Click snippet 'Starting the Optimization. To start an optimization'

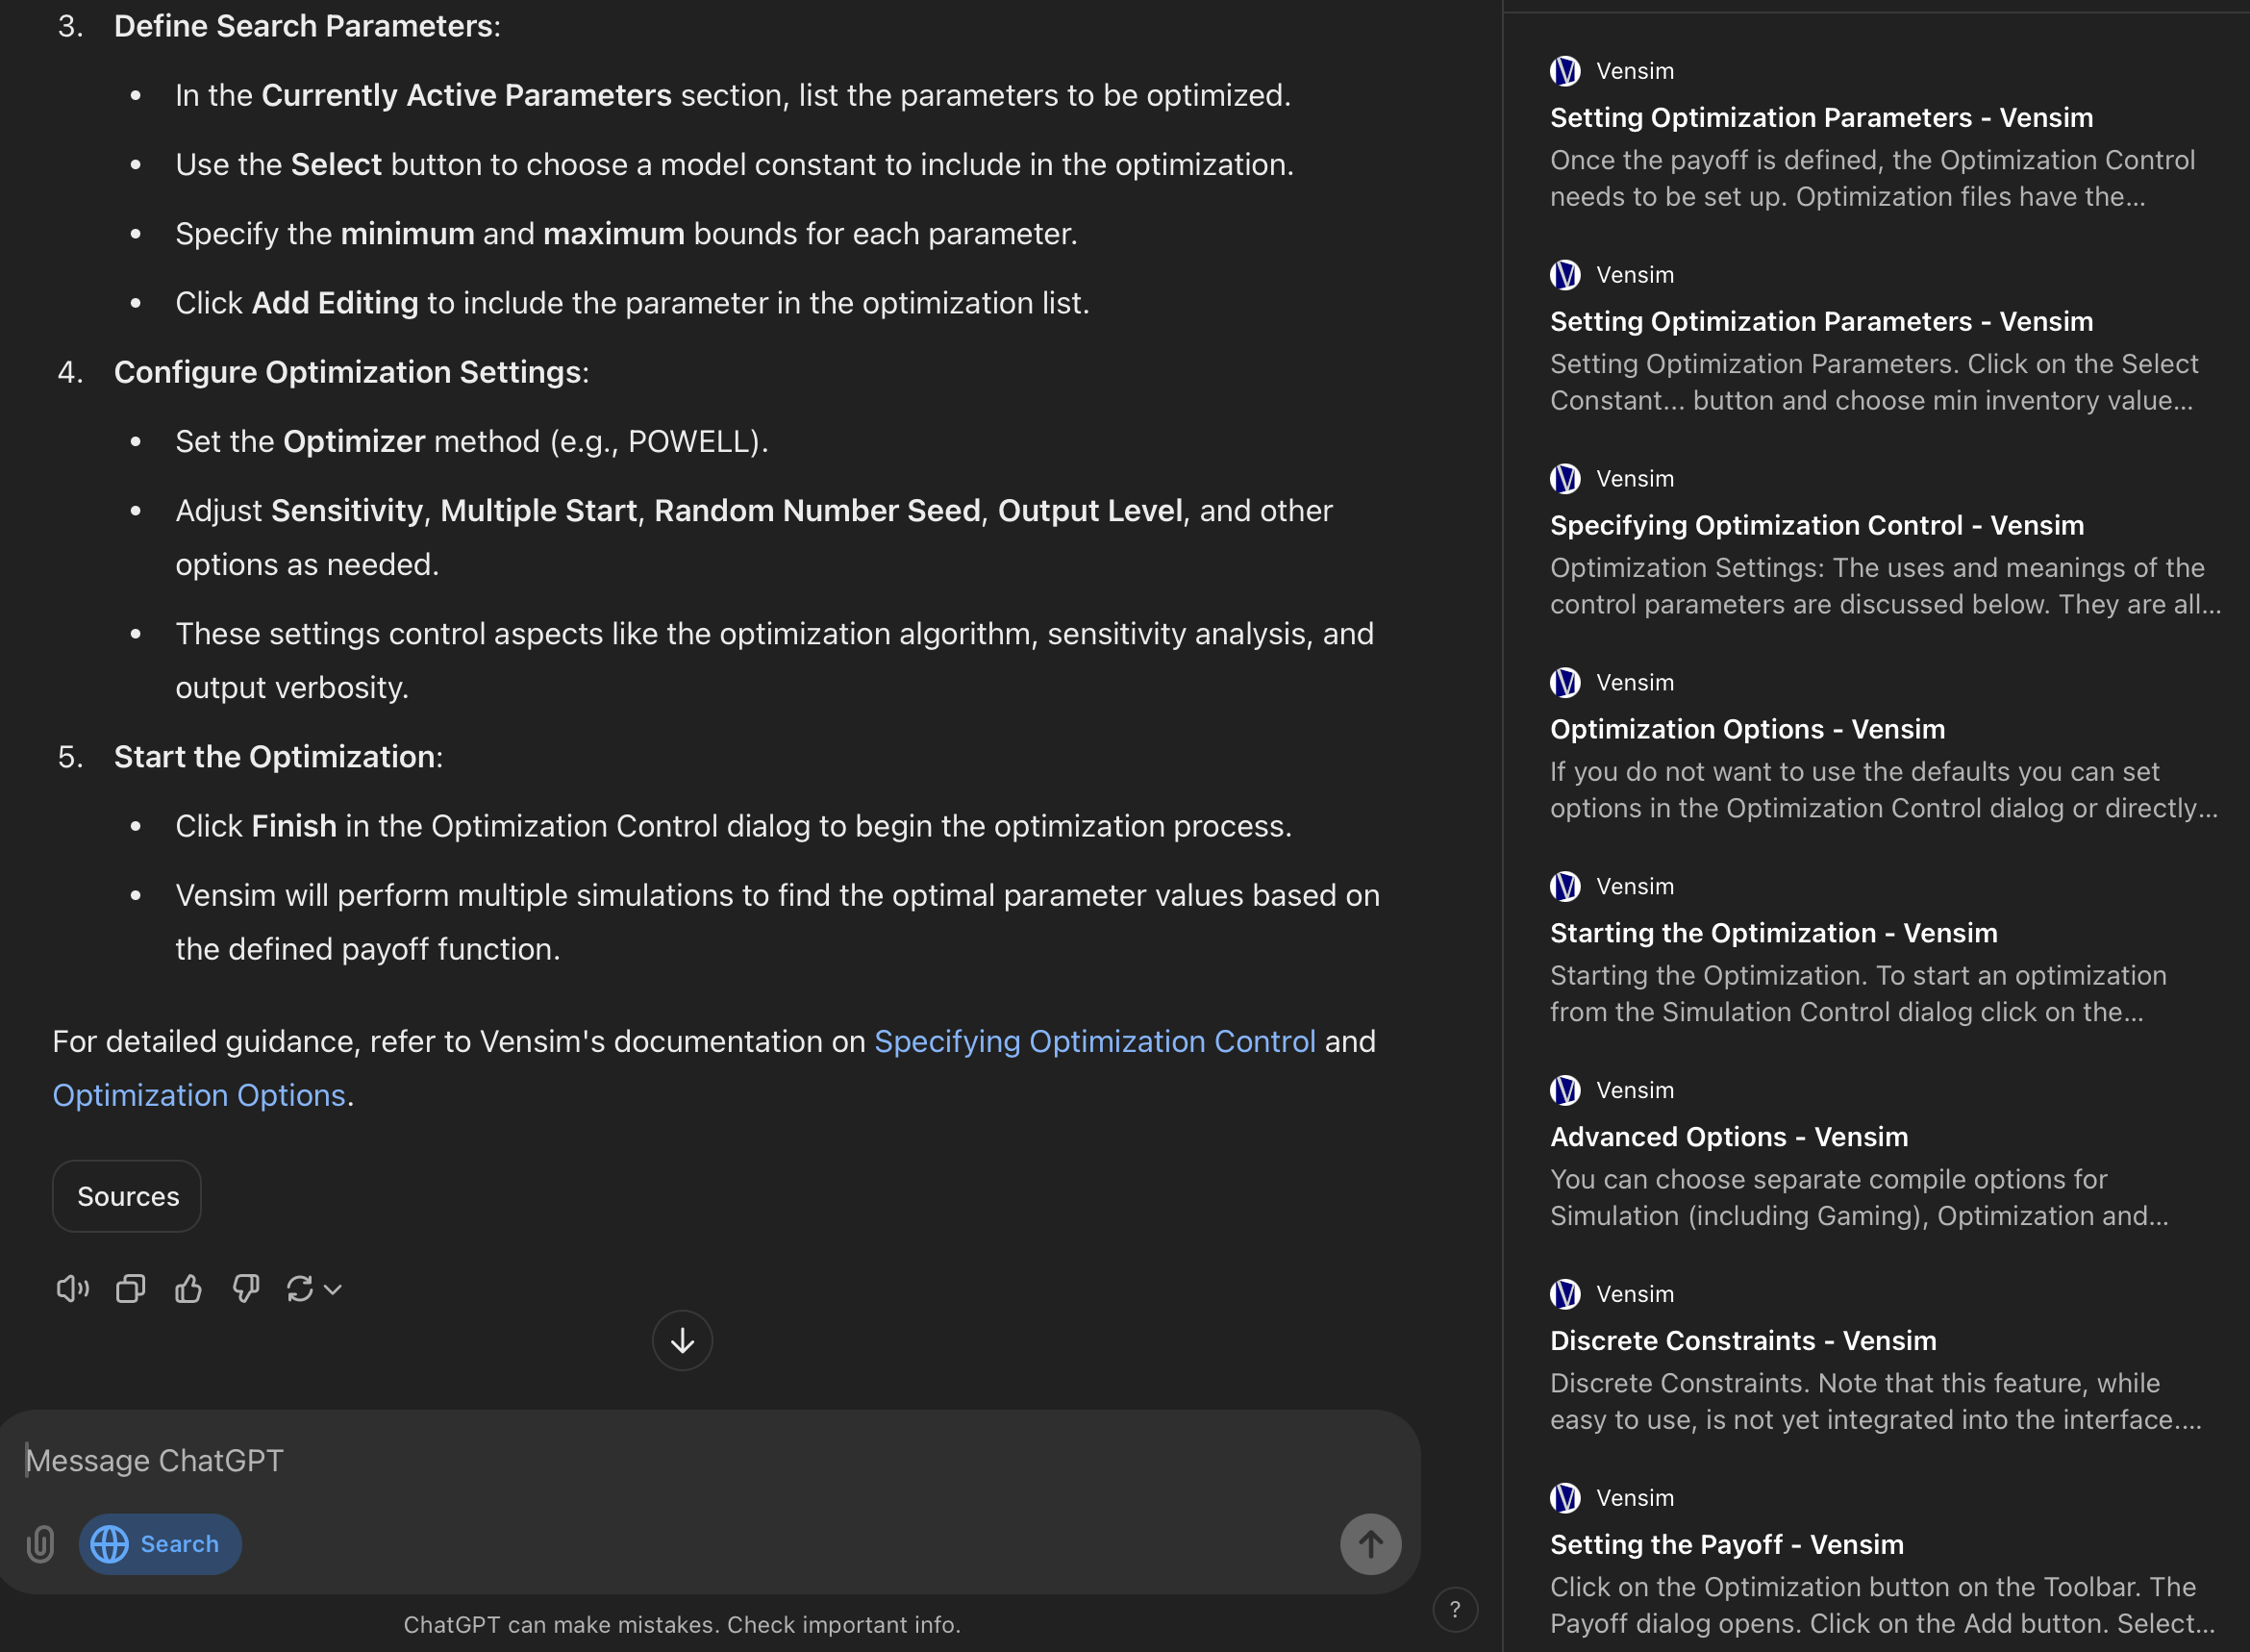point(1858,994)
